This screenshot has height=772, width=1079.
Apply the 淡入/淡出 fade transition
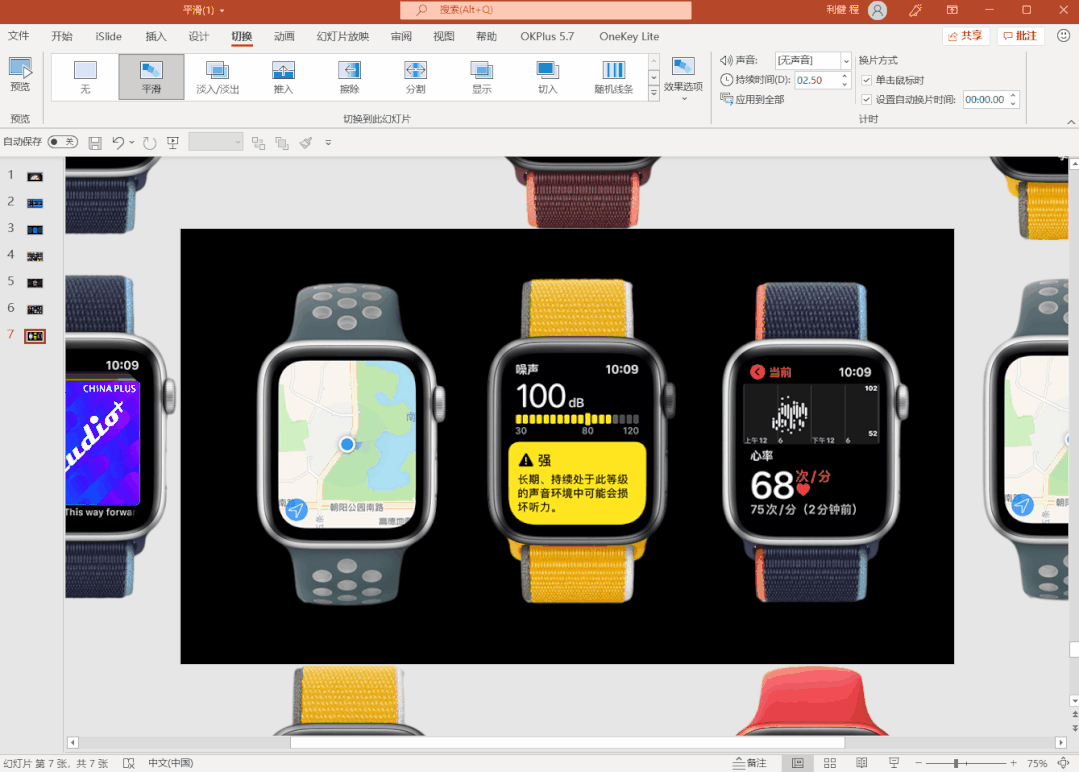(x=217, y=77)
